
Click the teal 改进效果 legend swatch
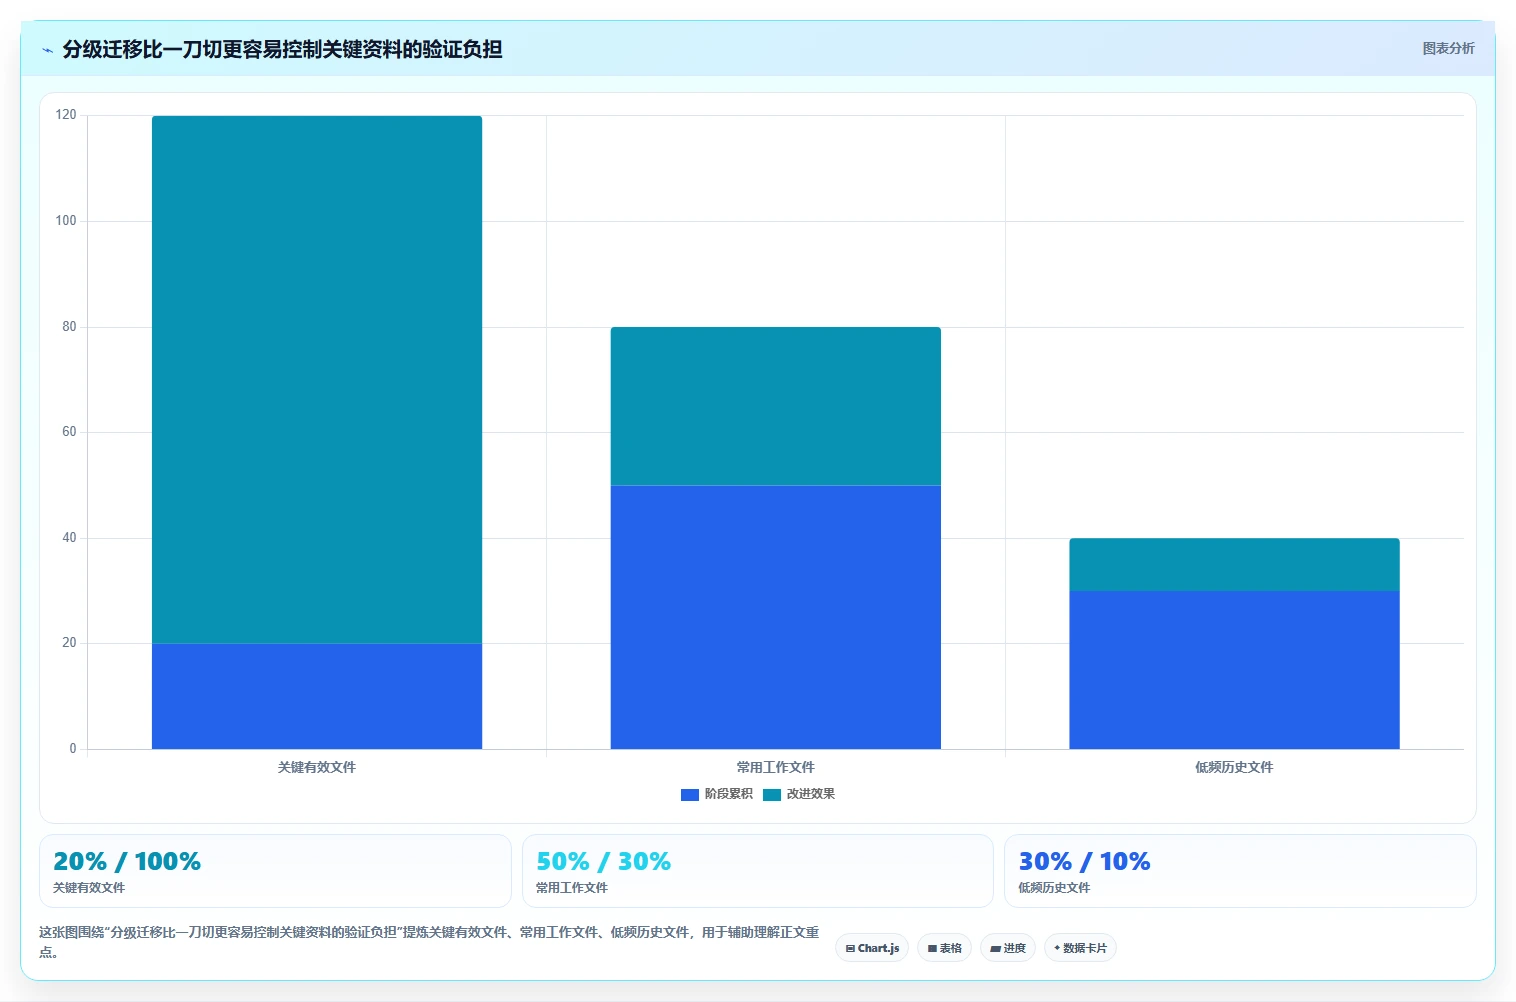click(x=772, y=795)
